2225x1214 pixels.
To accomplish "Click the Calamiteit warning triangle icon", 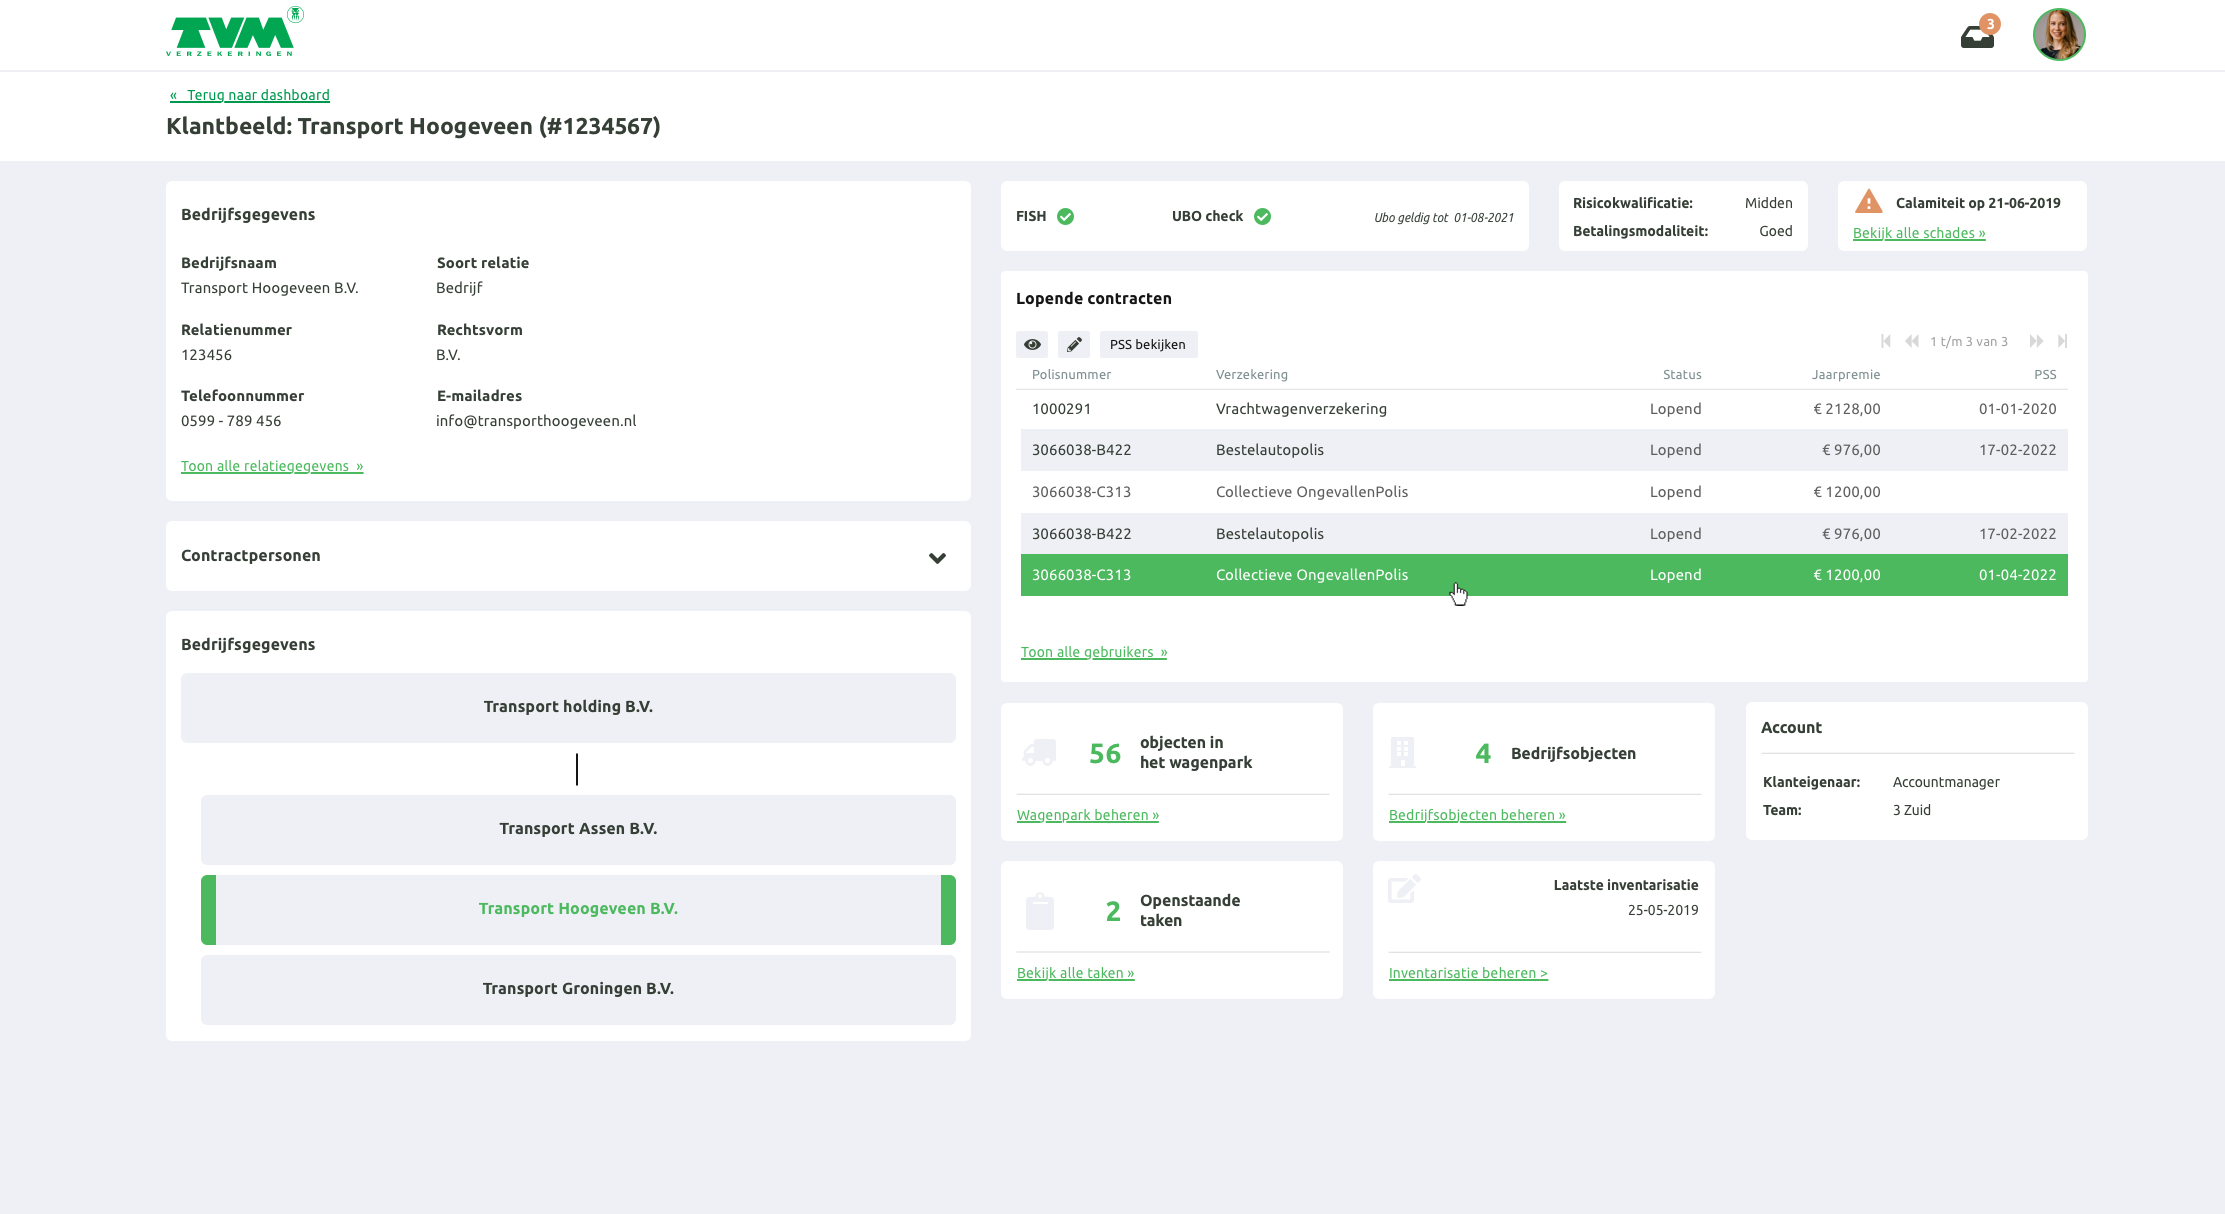I will click(x=1868, y=202).
